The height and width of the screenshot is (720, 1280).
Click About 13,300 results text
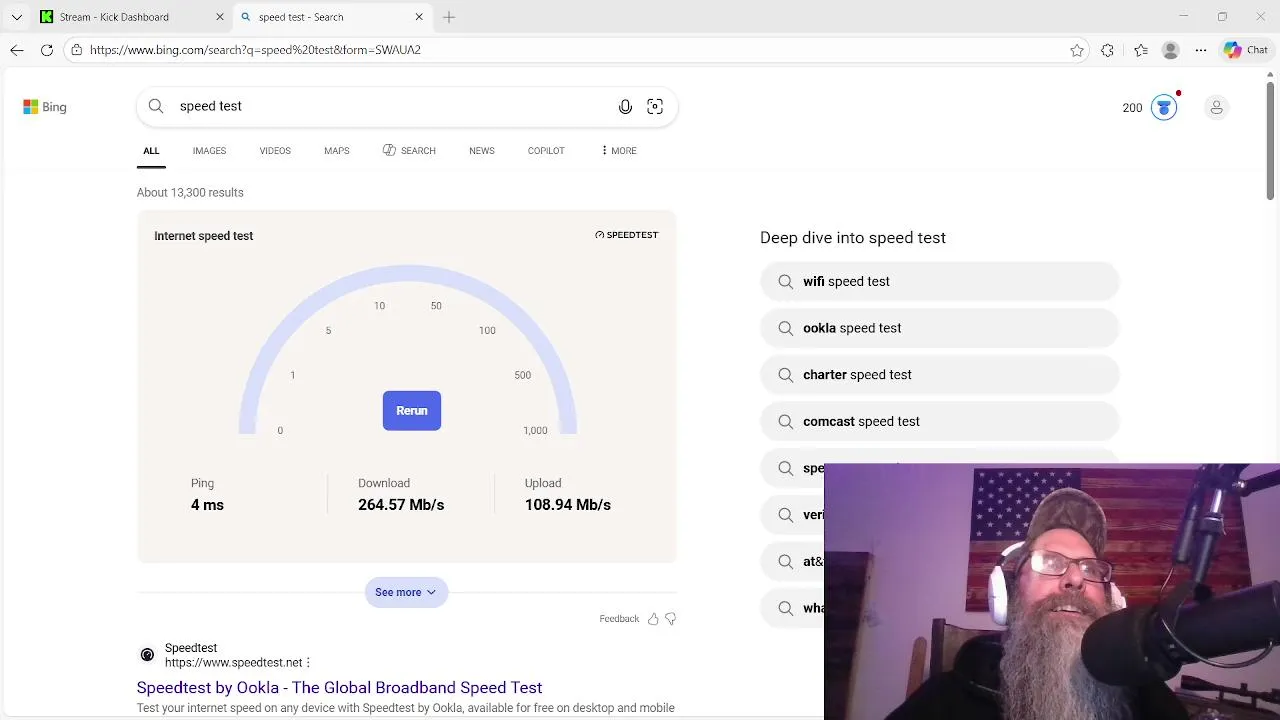(x=190, y=193)
